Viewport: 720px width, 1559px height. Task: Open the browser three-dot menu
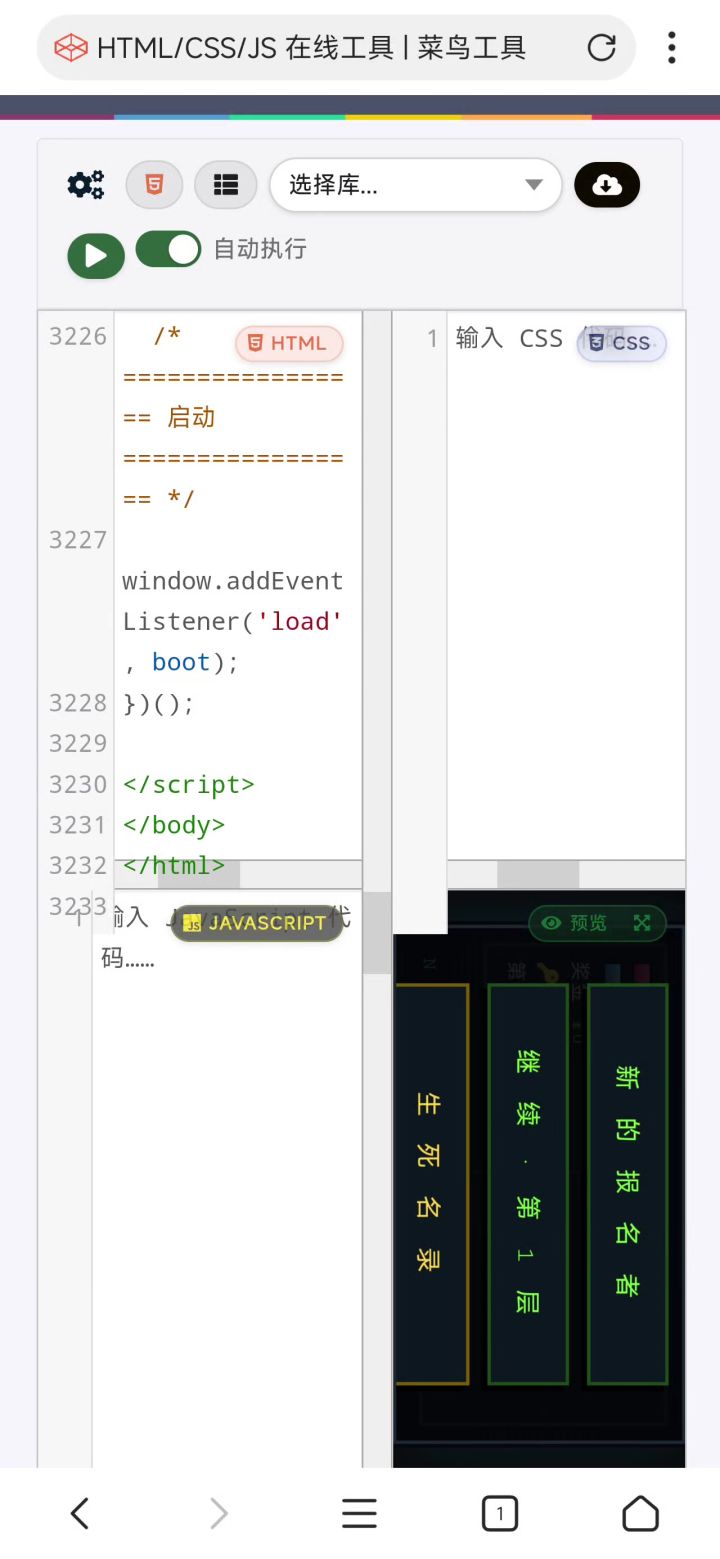tap(672, 47)
